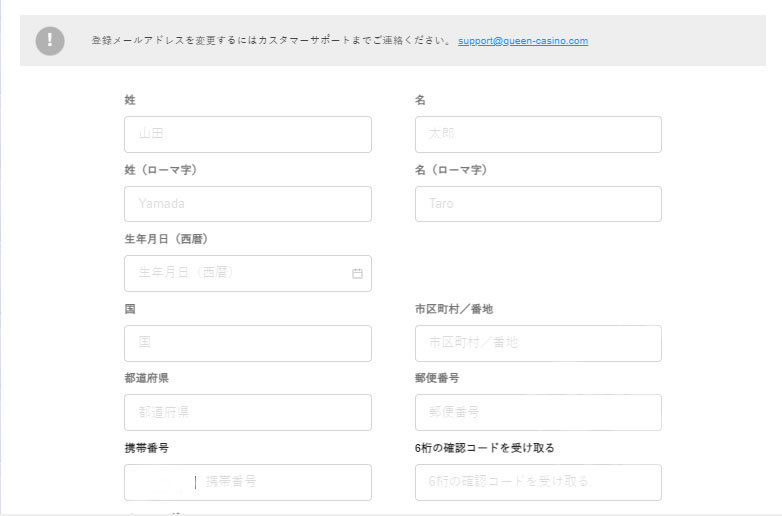The height and width of the screenshot is (516, 782).
Task: Click the 市区町村／番地 address input
Action: [x=538, y=343]
